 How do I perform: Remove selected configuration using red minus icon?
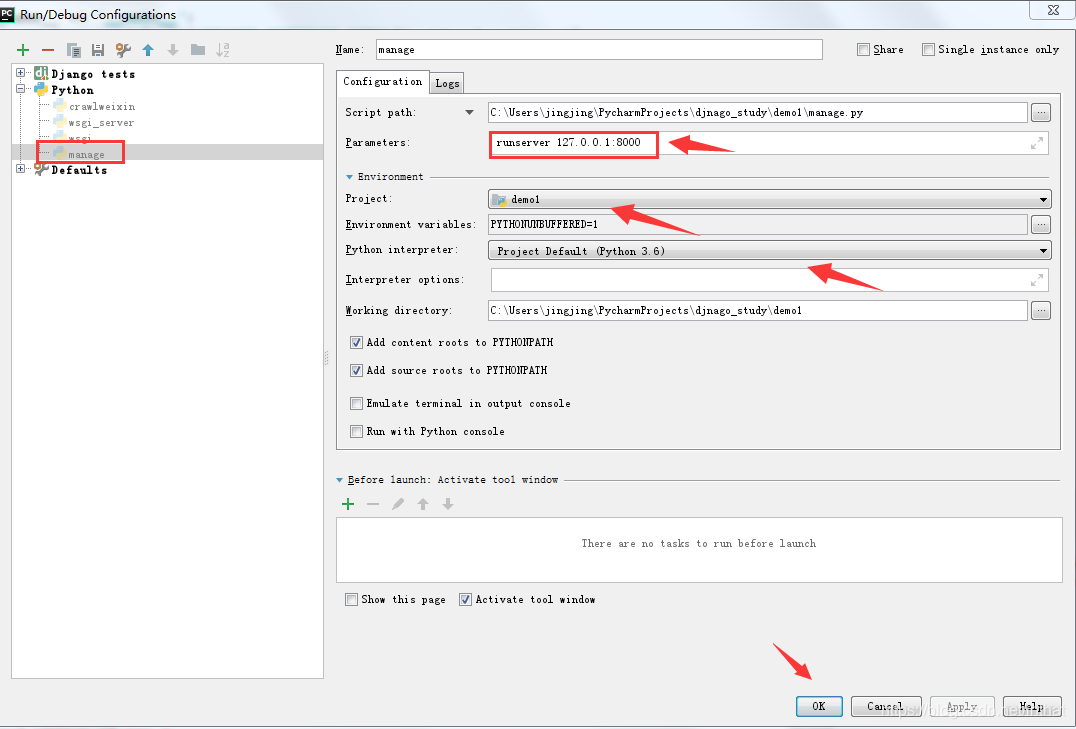pyautogui.click(x=48, y=50)
